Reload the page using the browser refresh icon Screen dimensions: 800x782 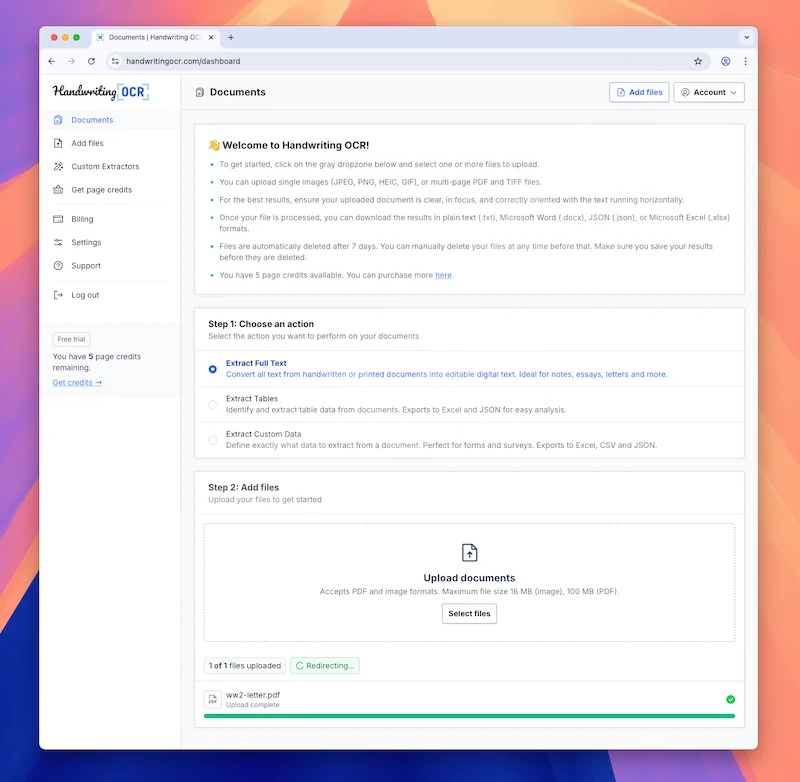pos(91,61)
